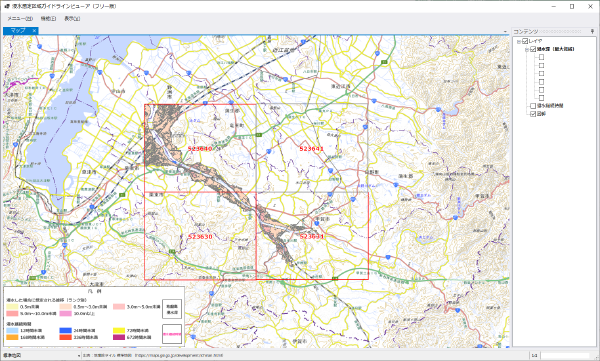Viewport: 600px width, 361px height.
Task: Open the tab list arrow right of the map tab strip
Action: [x=505, y=32]
